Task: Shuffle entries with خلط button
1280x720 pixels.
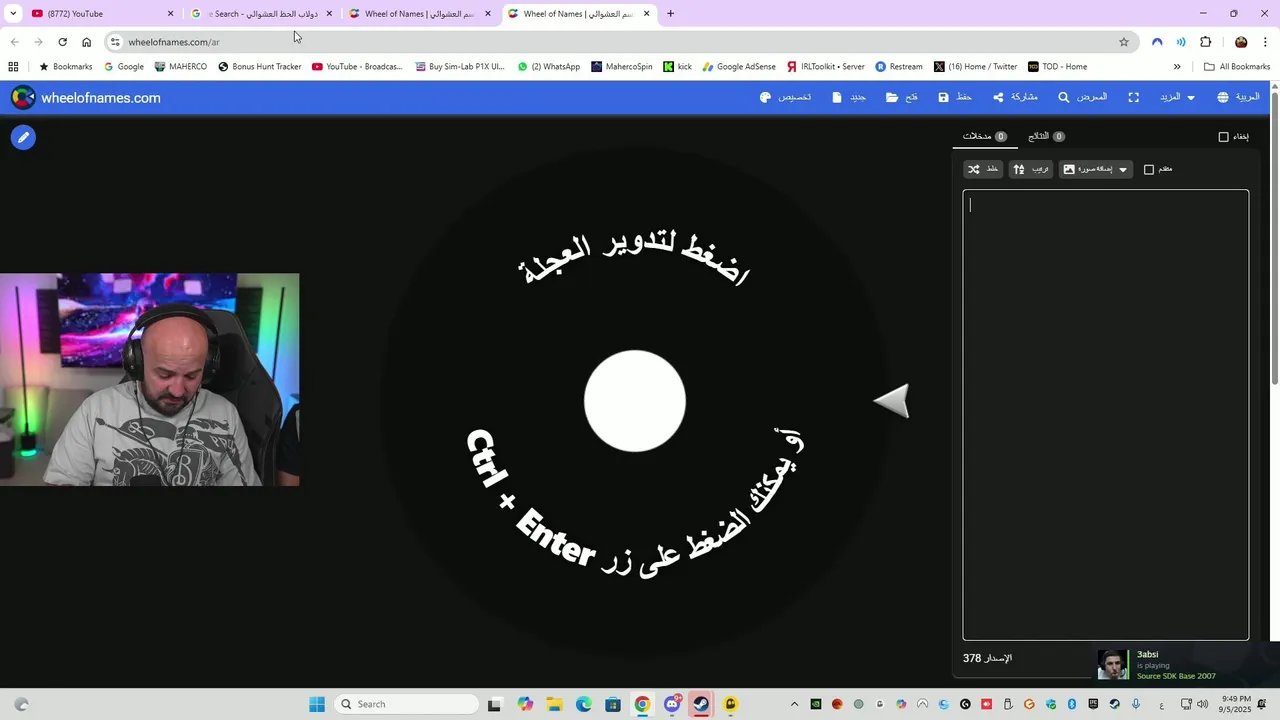Action: (x=983, y=169)
